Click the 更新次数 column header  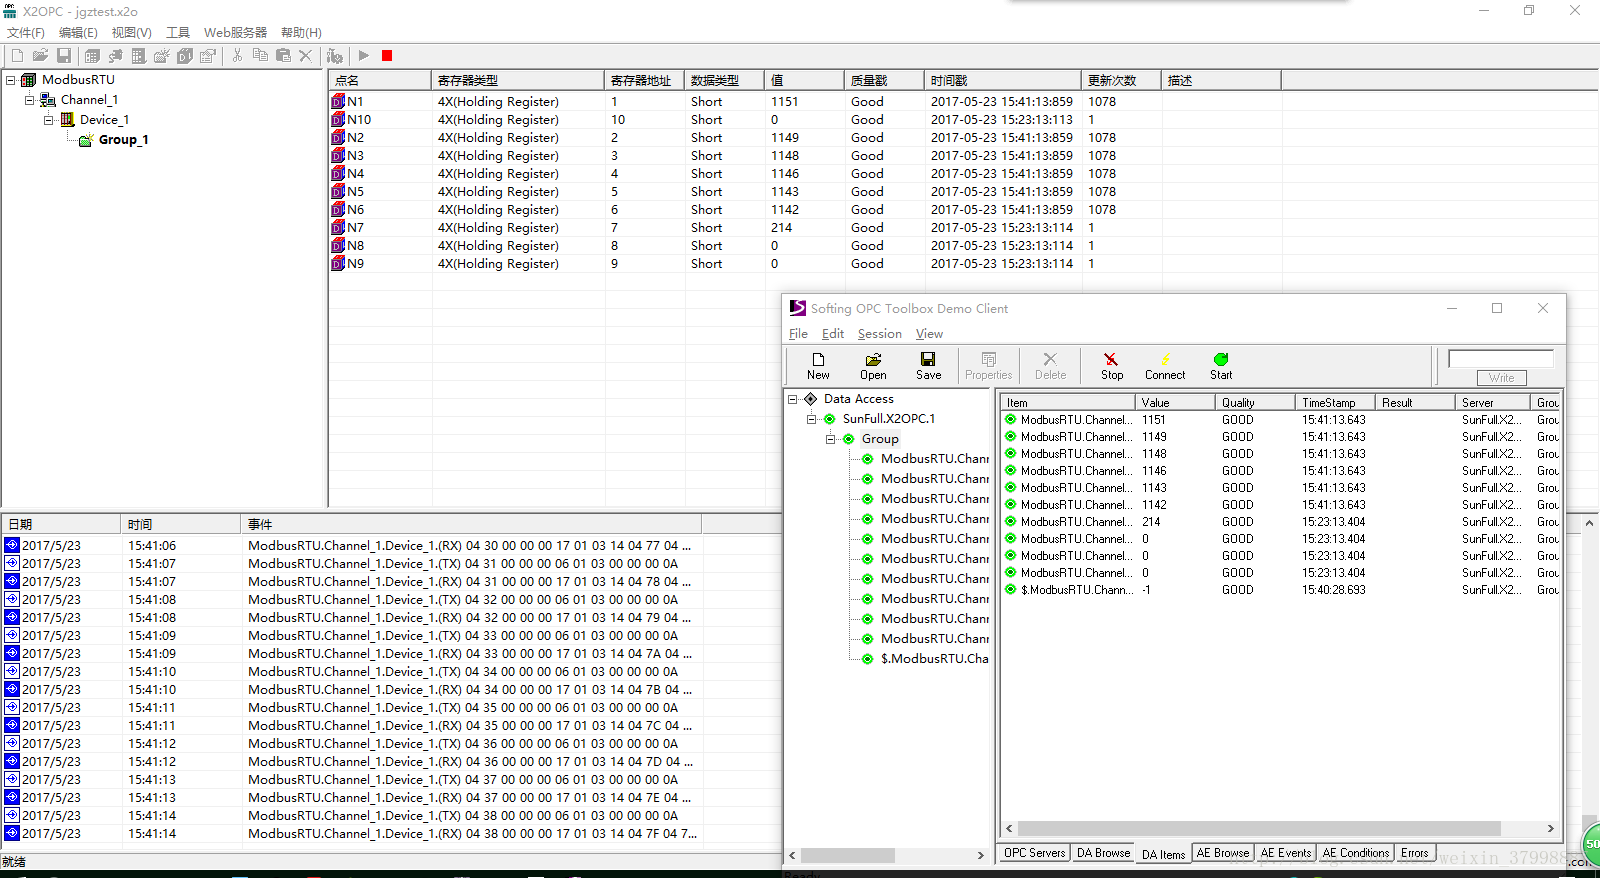1121,80
